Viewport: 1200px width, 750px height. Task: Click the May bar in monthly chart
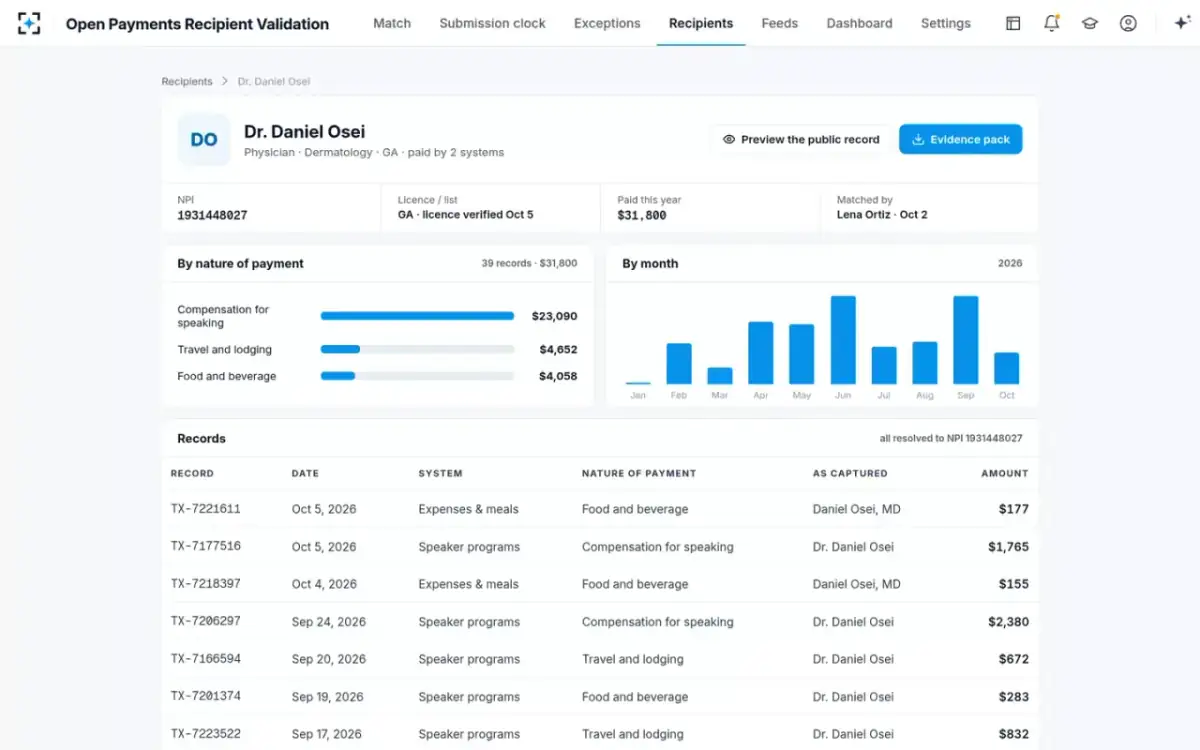[x=802, y=354]
